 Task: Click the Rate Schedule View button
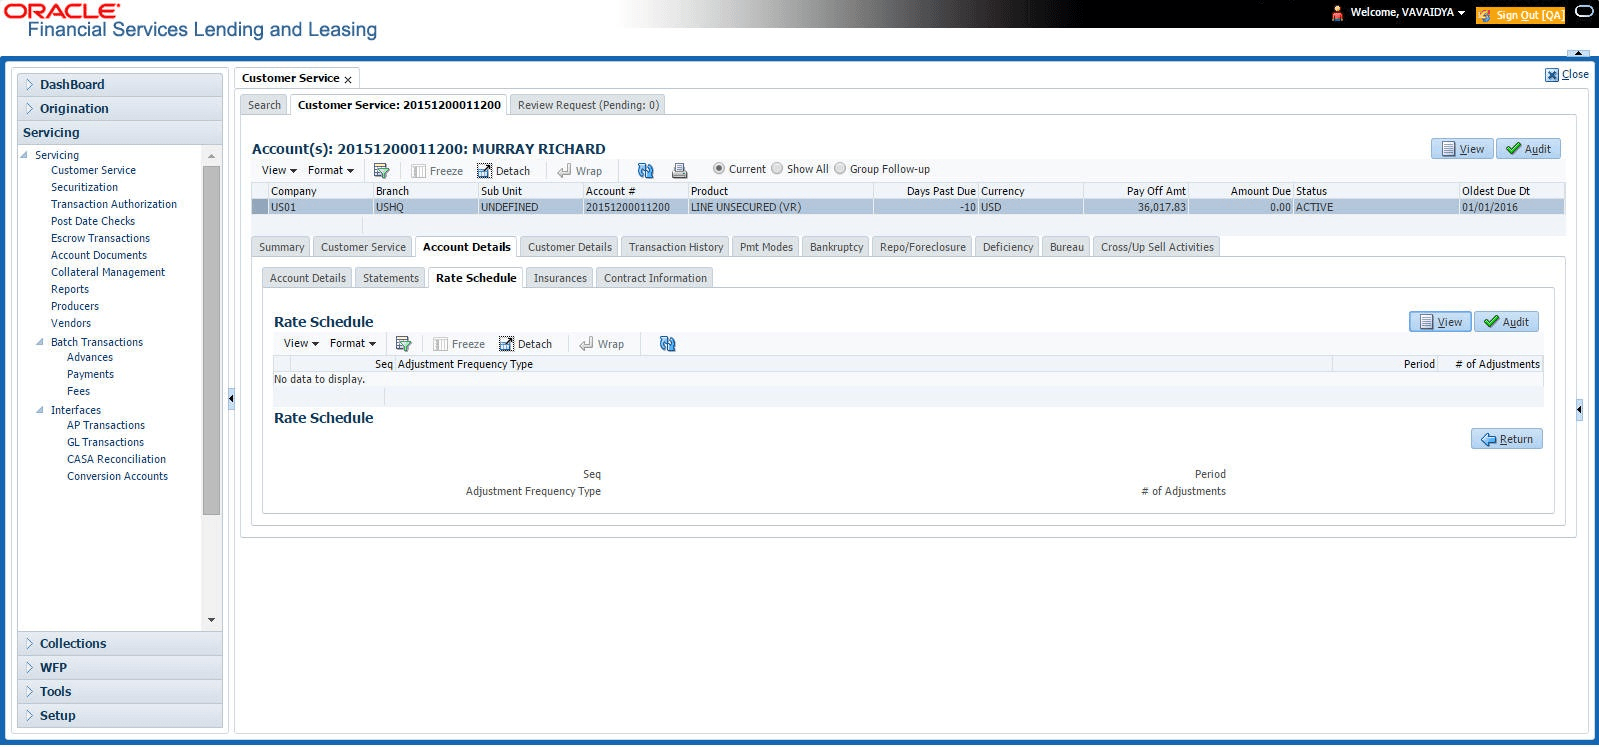tap(1440, 322)
